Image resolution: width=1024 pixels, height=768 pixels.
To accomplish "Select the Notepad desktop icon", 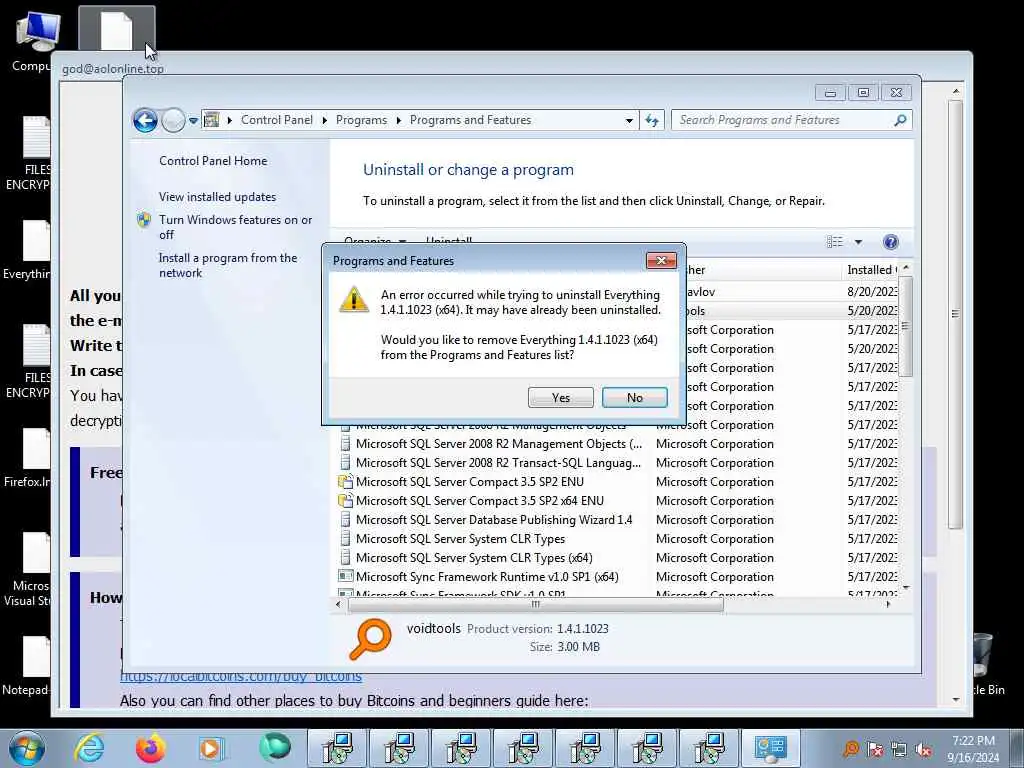I will click(x=26, y=666).
